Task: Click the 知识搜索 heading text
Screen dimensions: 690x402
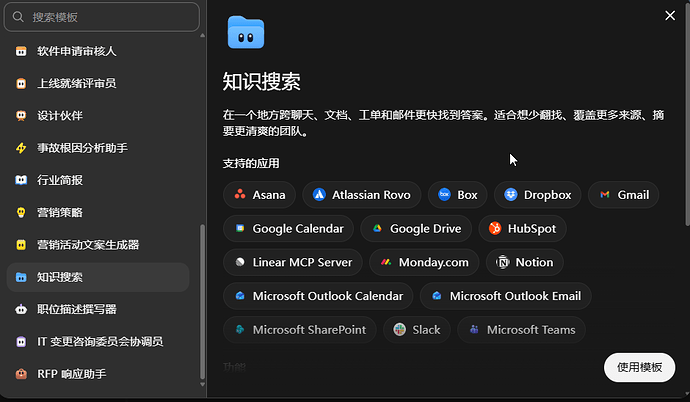Action: click(261, 81)
